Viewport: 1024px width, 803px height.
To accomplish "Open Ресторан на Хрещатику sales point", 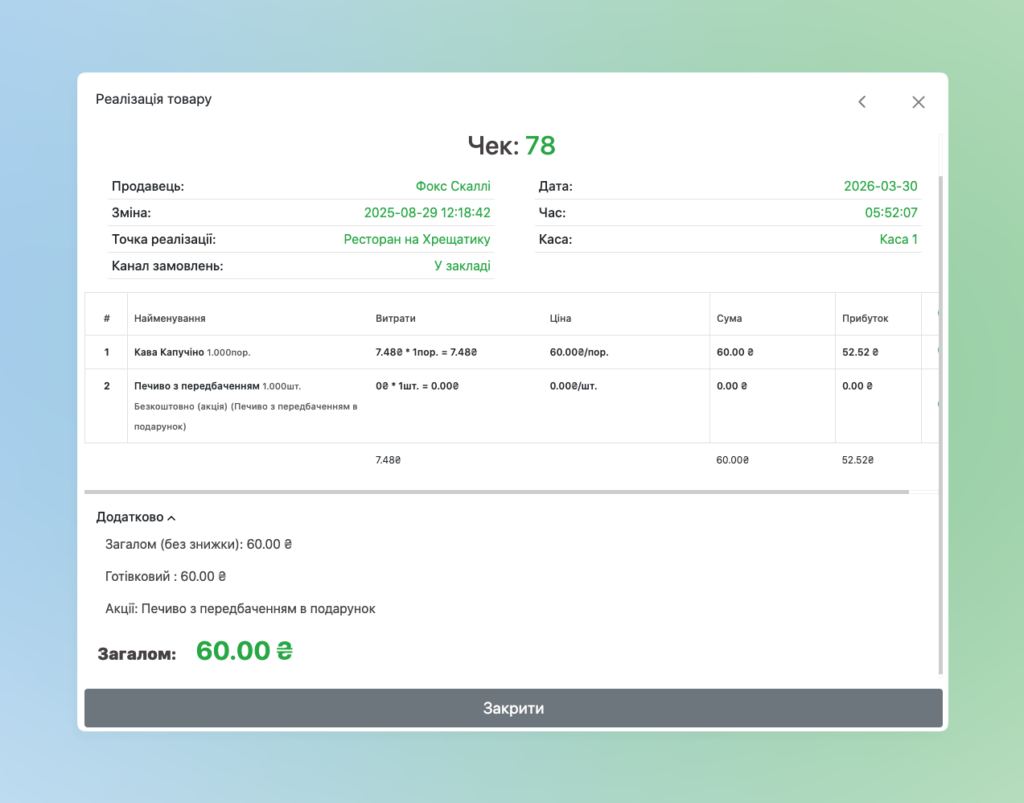I will coord(417,240).
